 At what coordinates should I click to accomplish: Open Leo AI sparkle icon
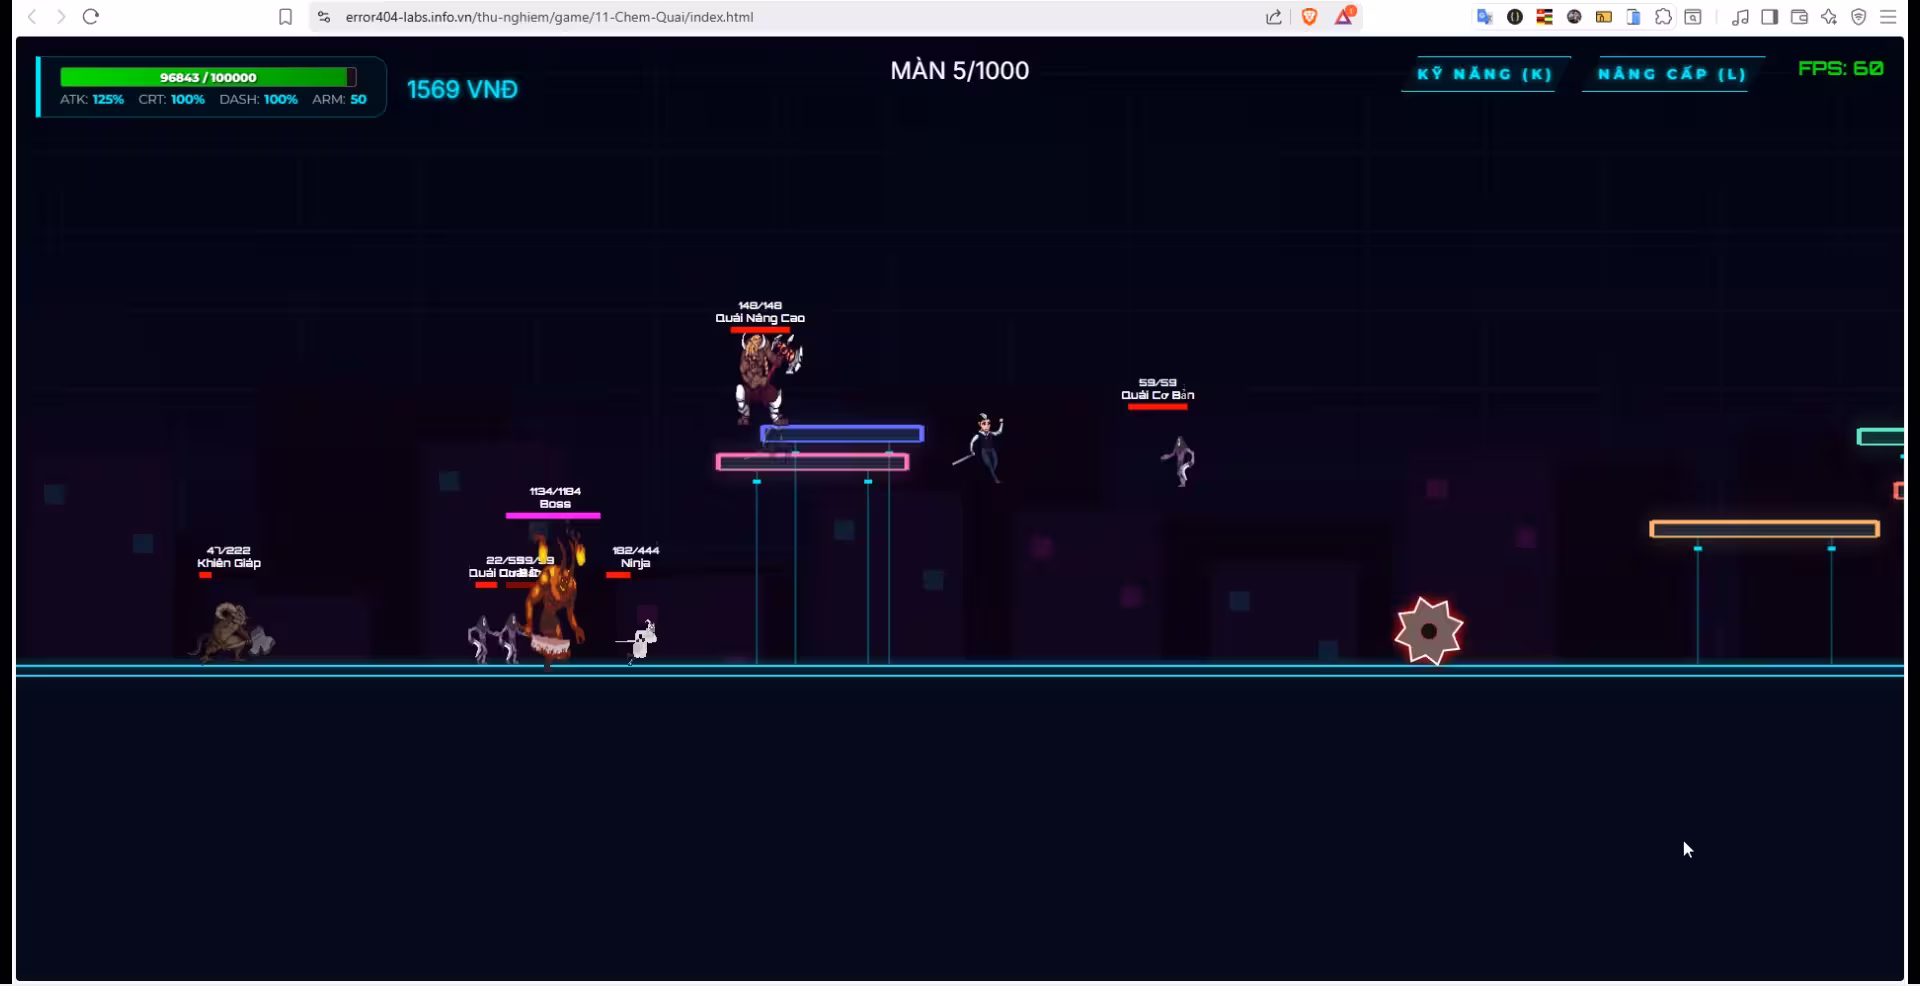pyautogui.click(x=1829, y=17)
